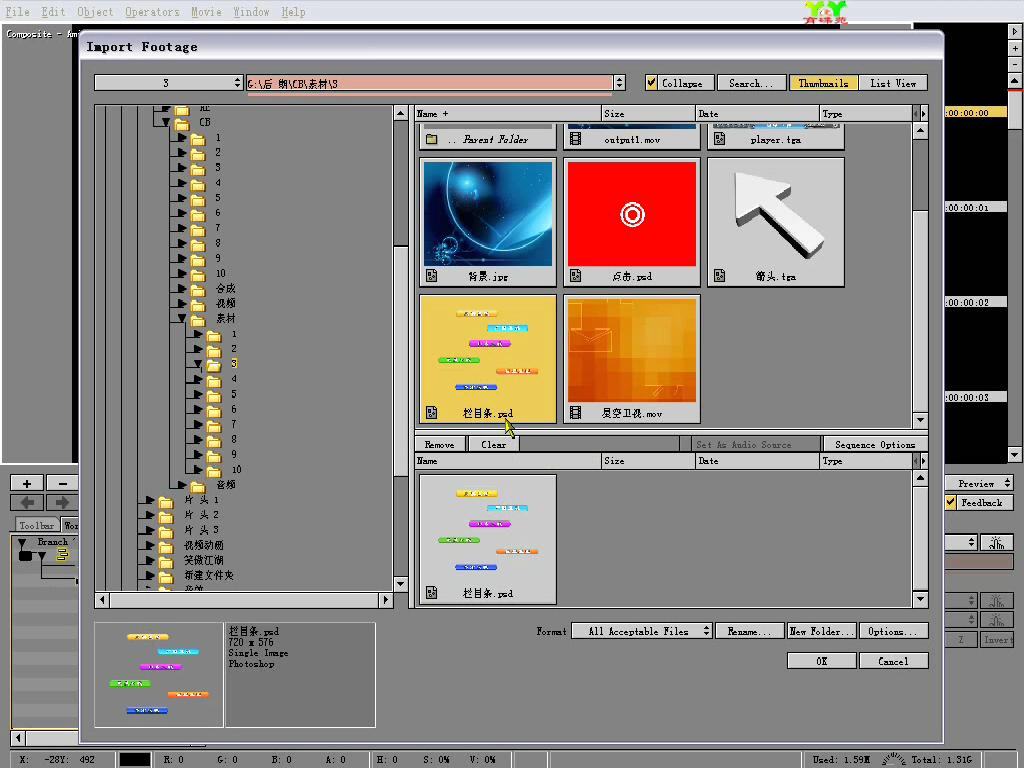Click the folder tree's left scroll arrow
This screenshot has height=768, width=1024.
pos(102,599)
